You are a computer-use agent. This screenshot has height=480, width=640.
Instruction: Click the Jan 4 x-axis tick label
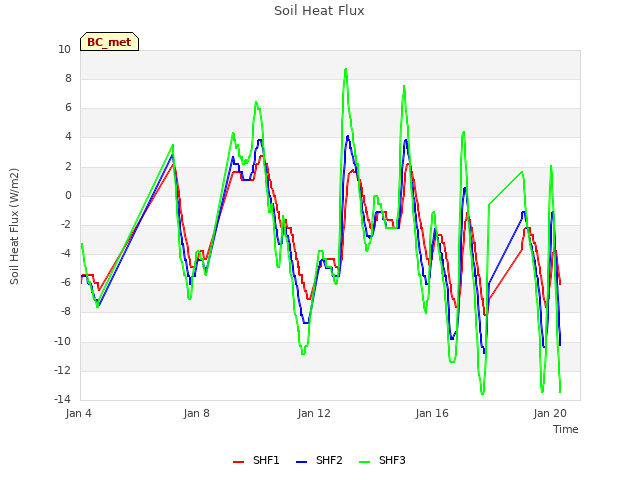pyautogui.click(x=78, y=413)
